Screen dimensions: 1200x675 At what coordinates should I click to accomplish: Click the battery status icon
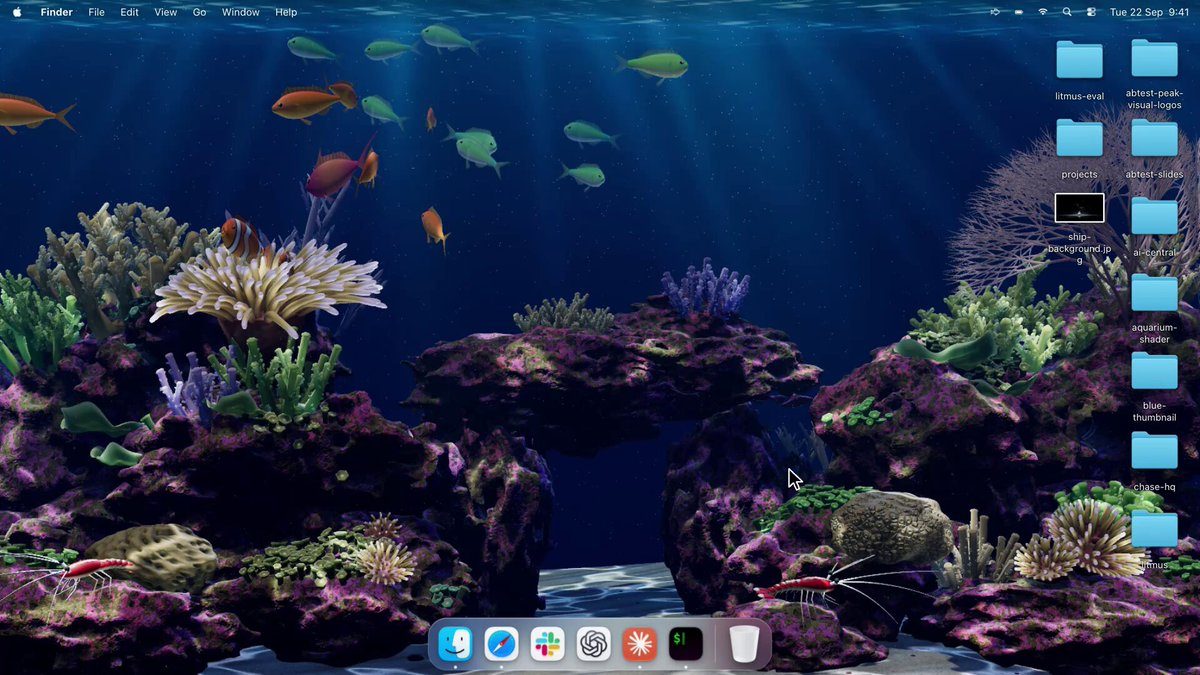pos(1019,12)
